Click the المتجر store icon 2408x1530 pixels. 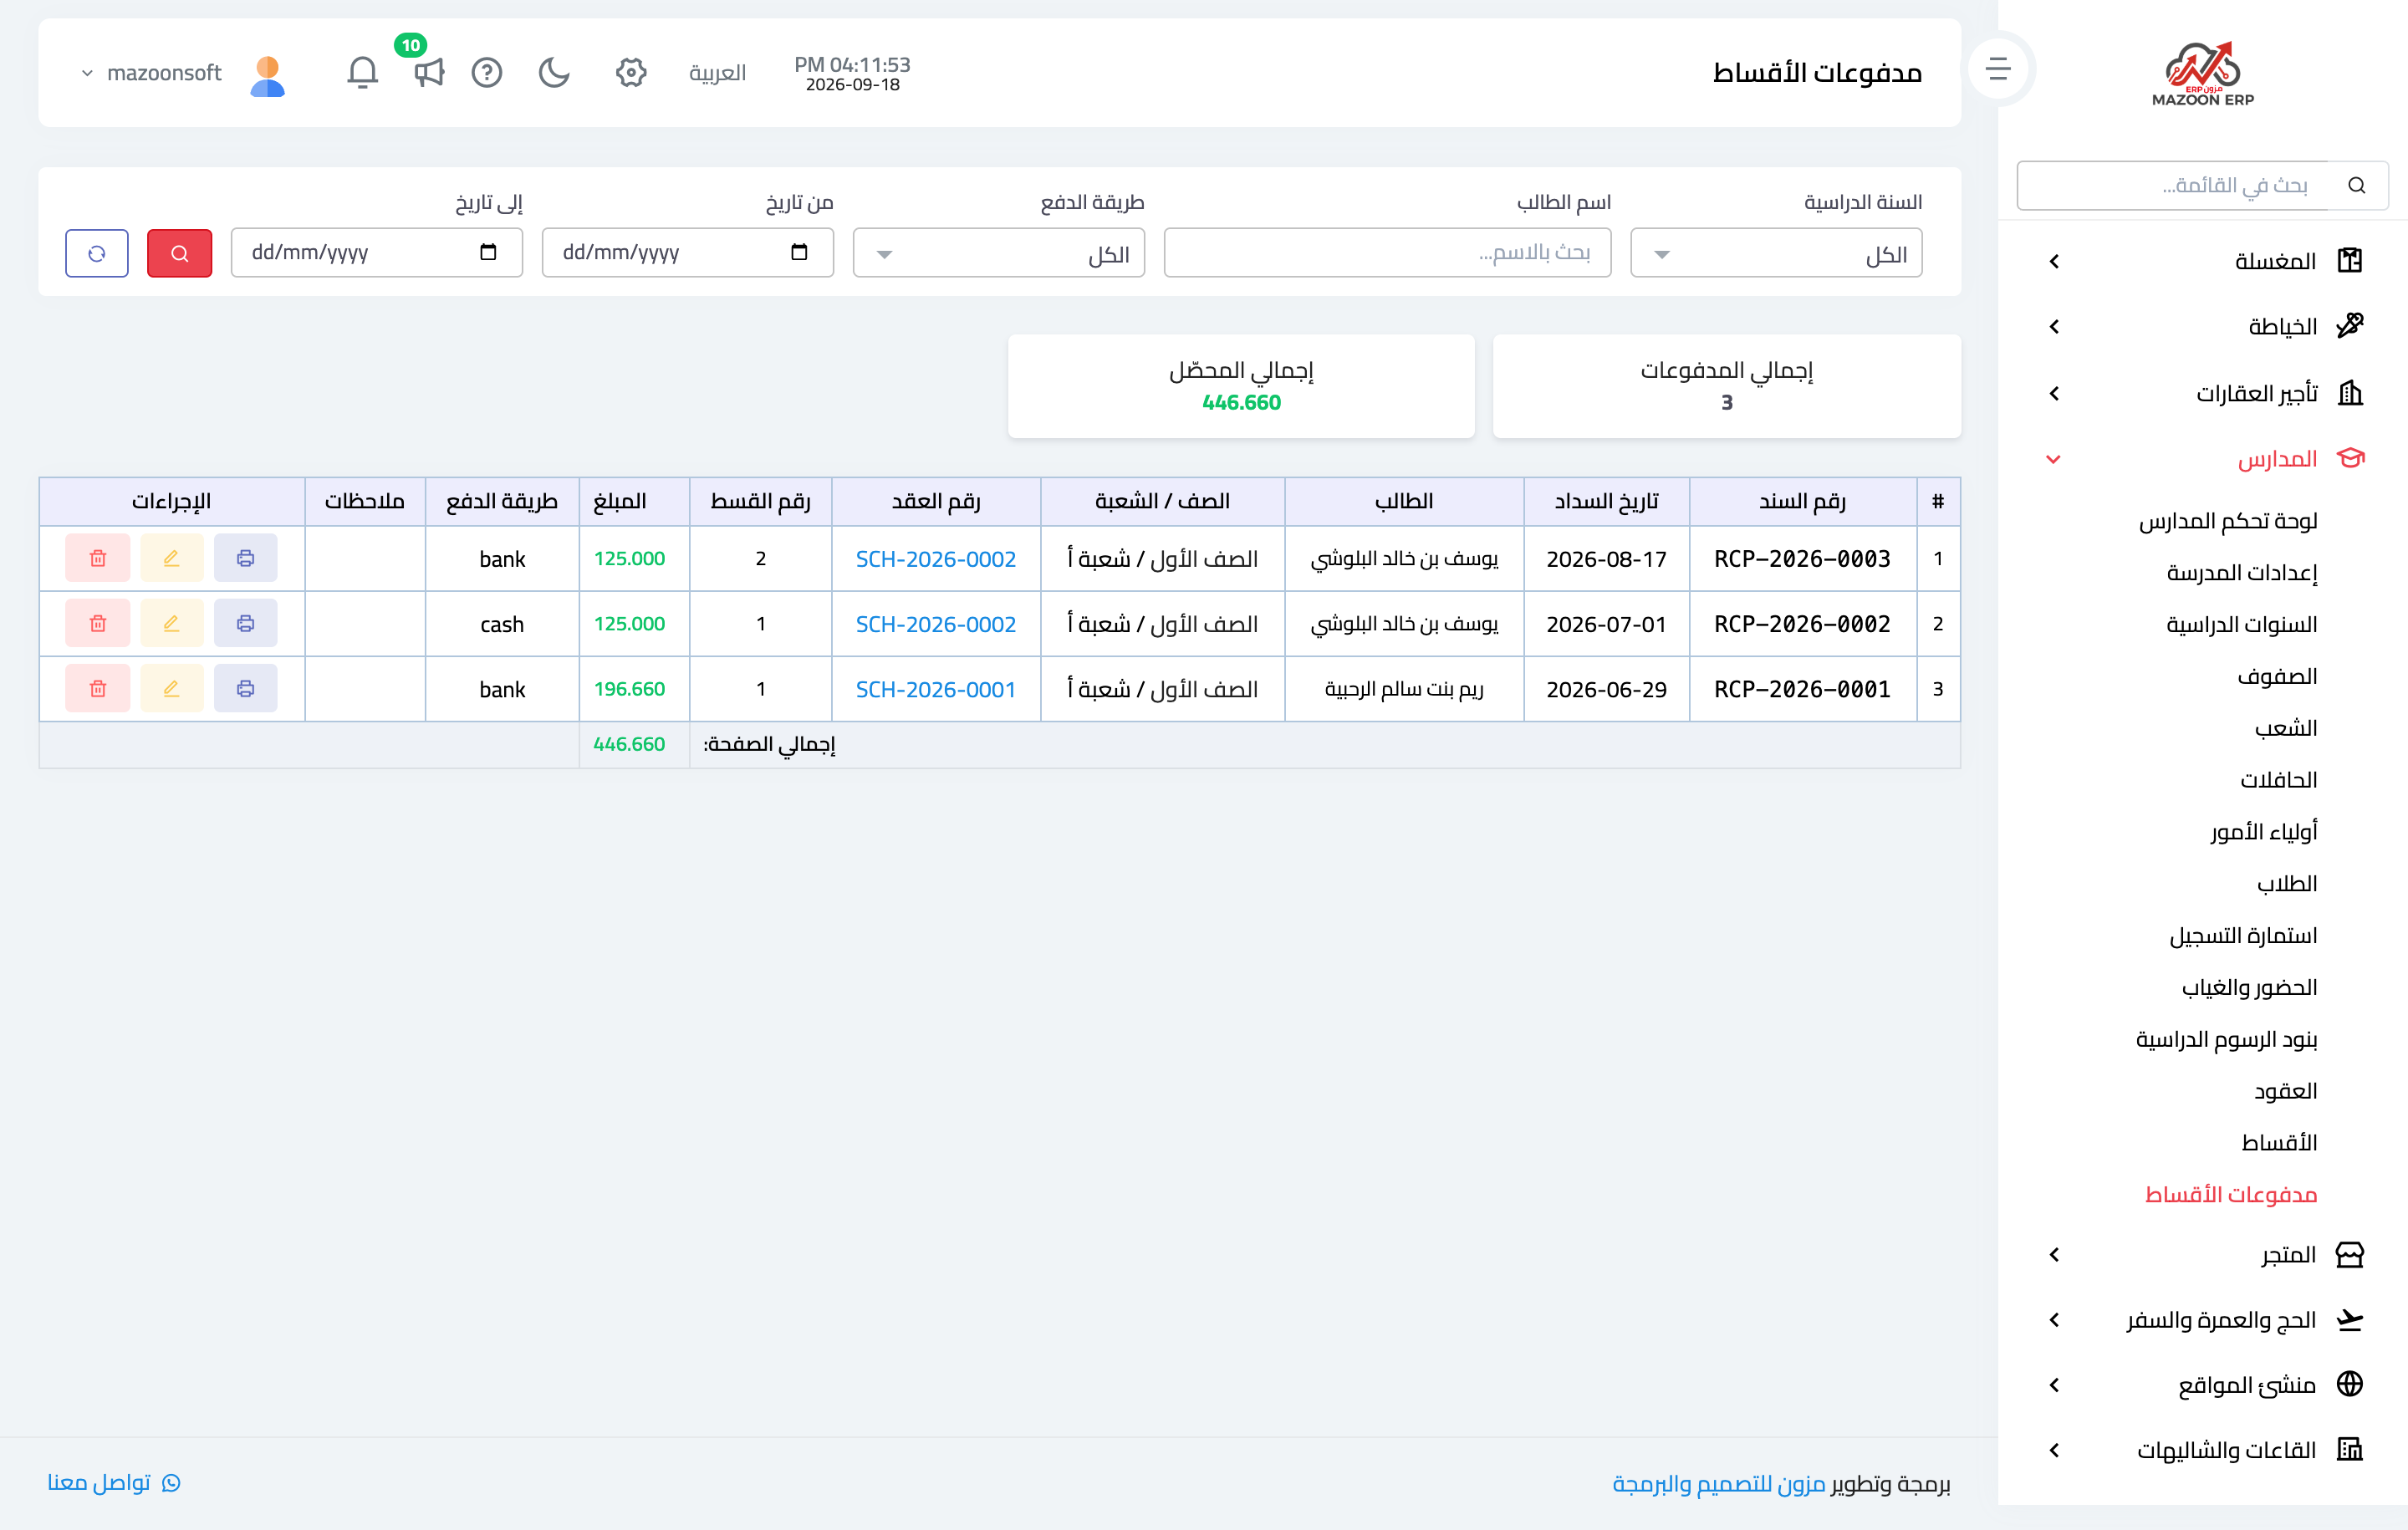pyautogui.click(x=2350, y=1254)
